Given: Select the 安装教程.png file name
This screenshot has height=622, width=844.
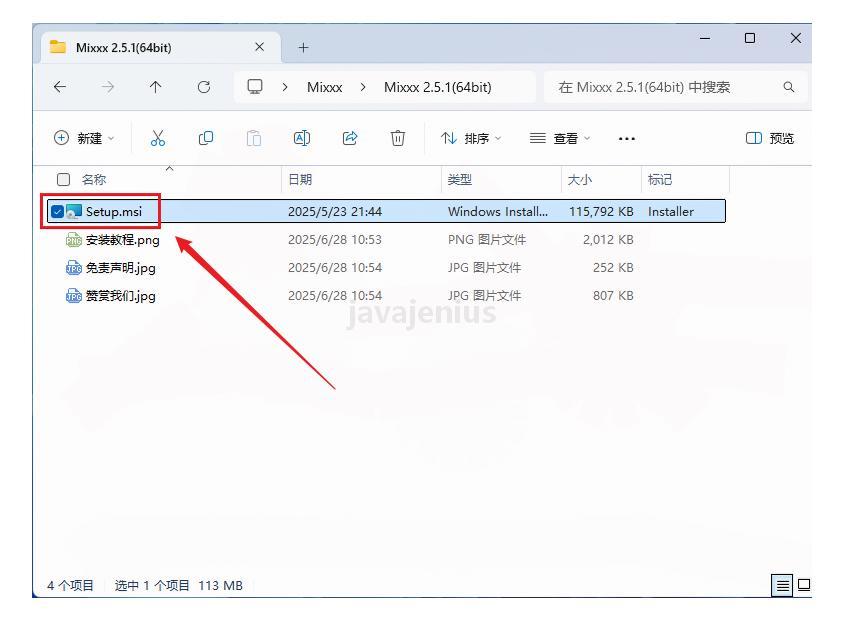Looking at the screenshot, I should coord(123,240).
